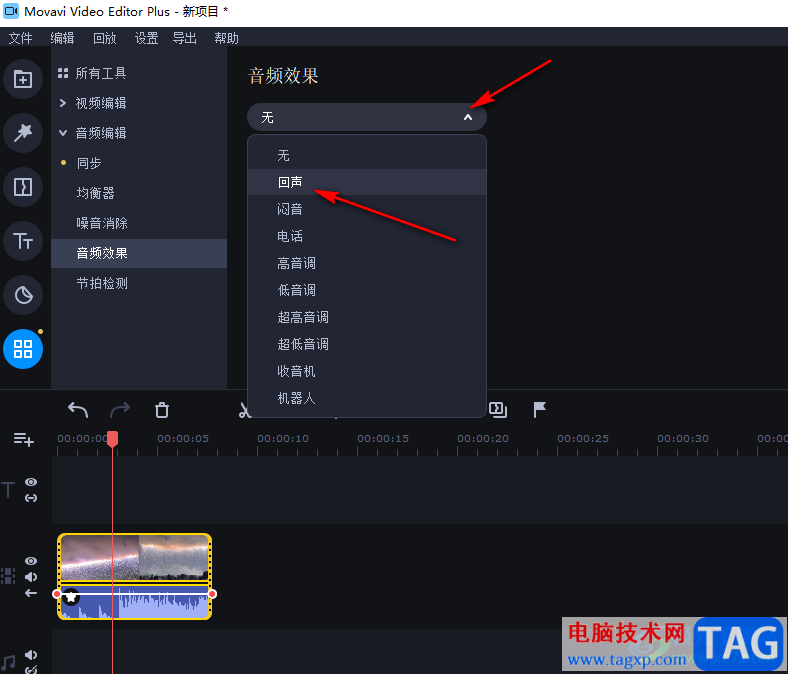
Task: Delete the selected clip with trash icon
Action: (x=162, y=410)
